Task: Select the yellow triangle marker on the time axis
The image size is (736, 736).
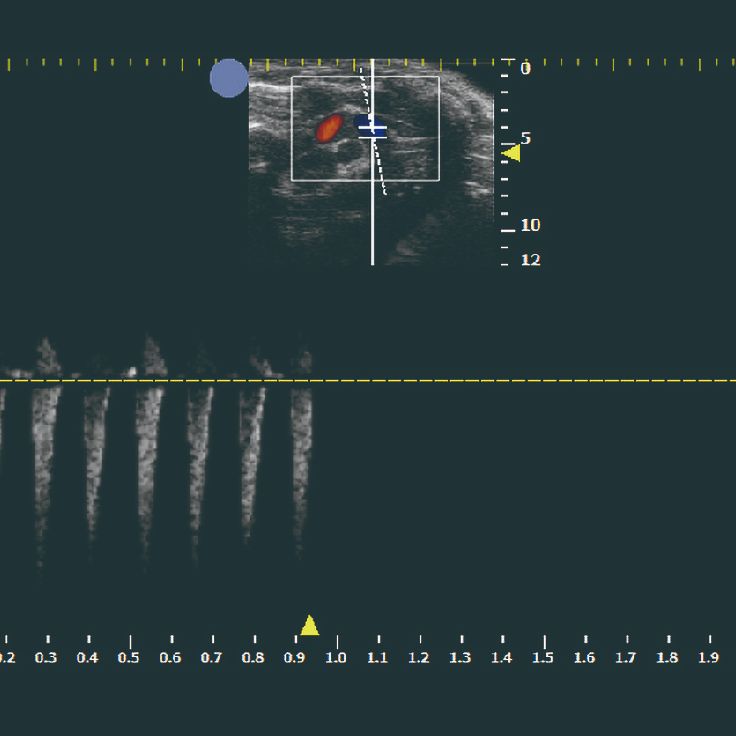Action: 310,626
